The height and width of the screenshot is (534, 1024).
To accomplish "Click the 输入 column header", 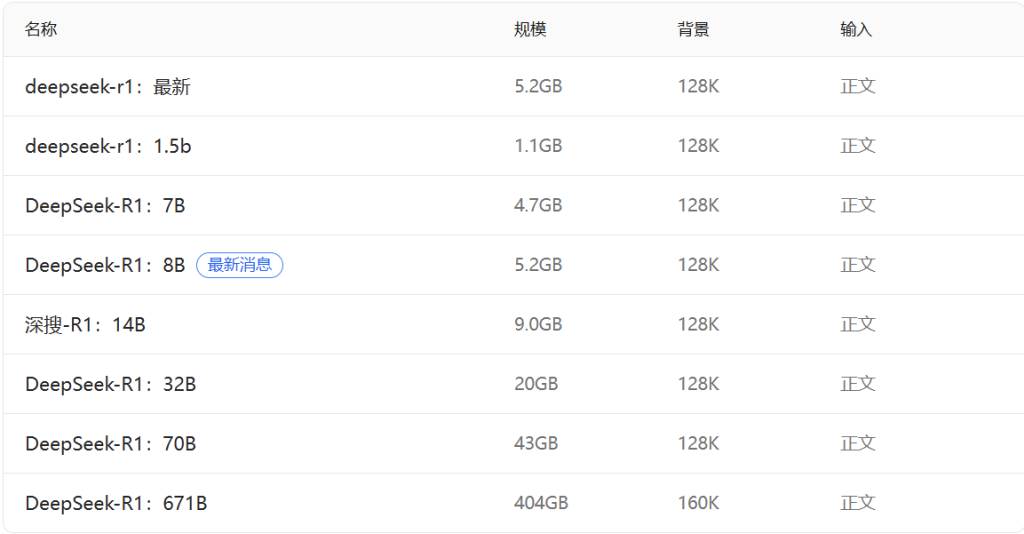I will point(856,30).
